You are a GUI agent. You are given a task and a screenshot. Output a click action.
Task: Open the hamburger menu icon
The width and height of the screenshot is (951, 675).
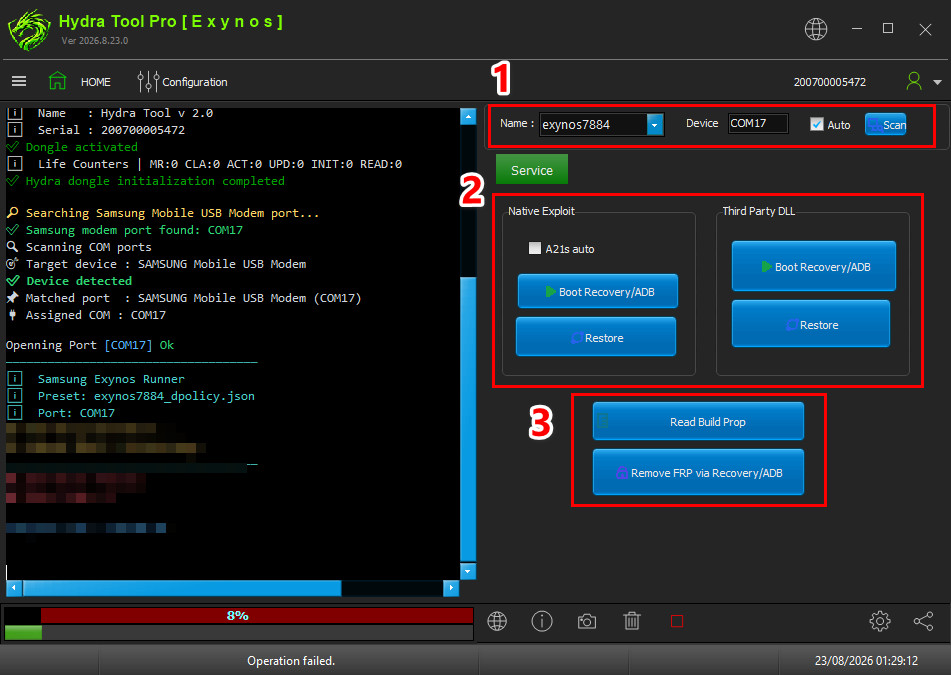point(19,81)
